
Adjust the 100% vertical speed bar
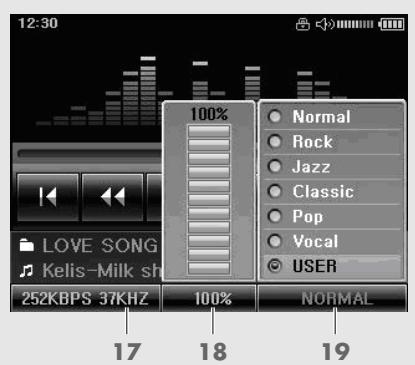pyautogui.click(x=209, y=200)
